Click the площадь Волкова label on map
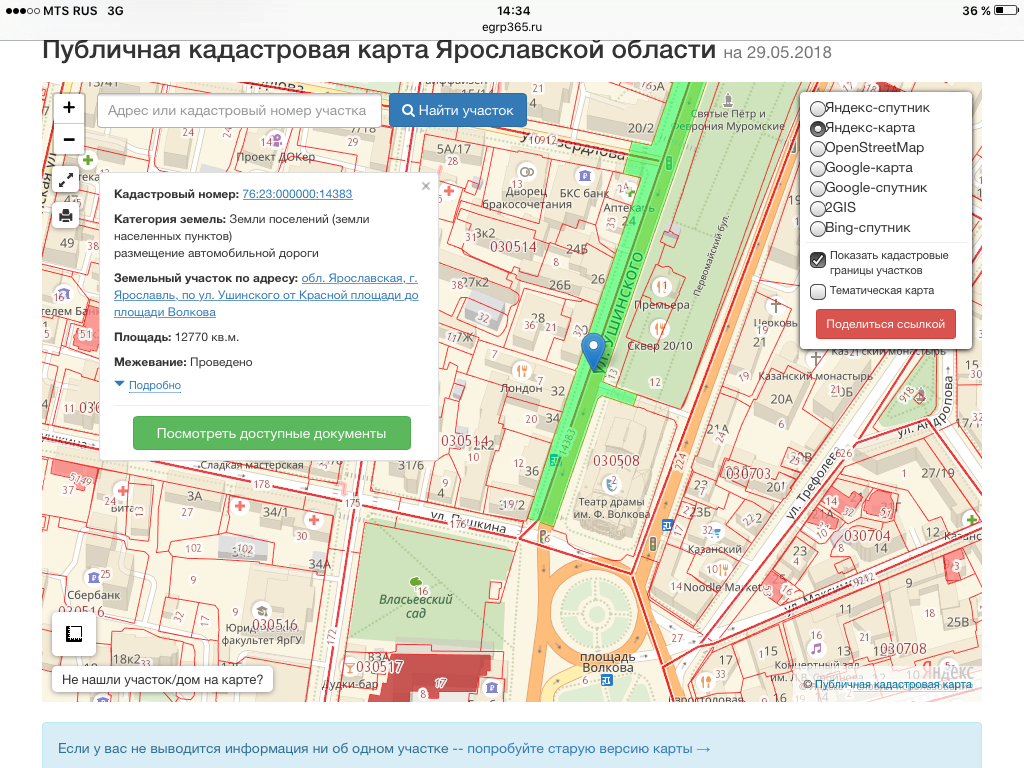Viewport: 1024px width, 768px height. coord(607,662)
